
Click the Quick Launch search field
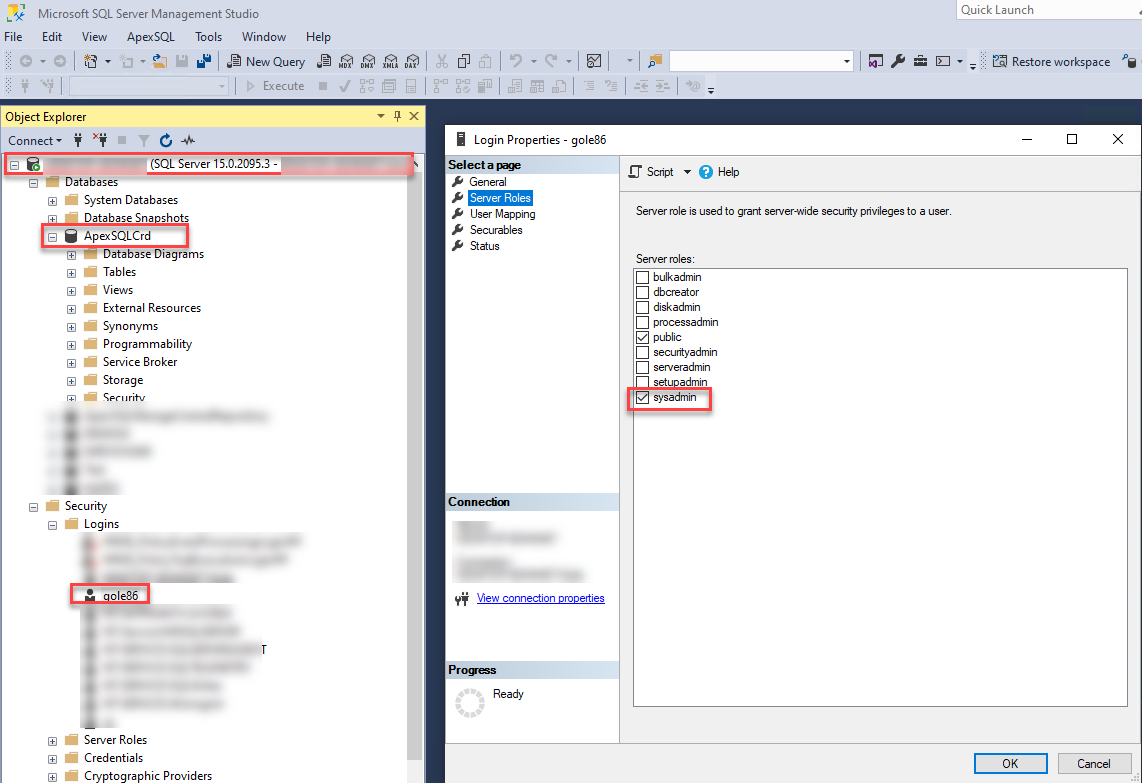(1049, 9)
